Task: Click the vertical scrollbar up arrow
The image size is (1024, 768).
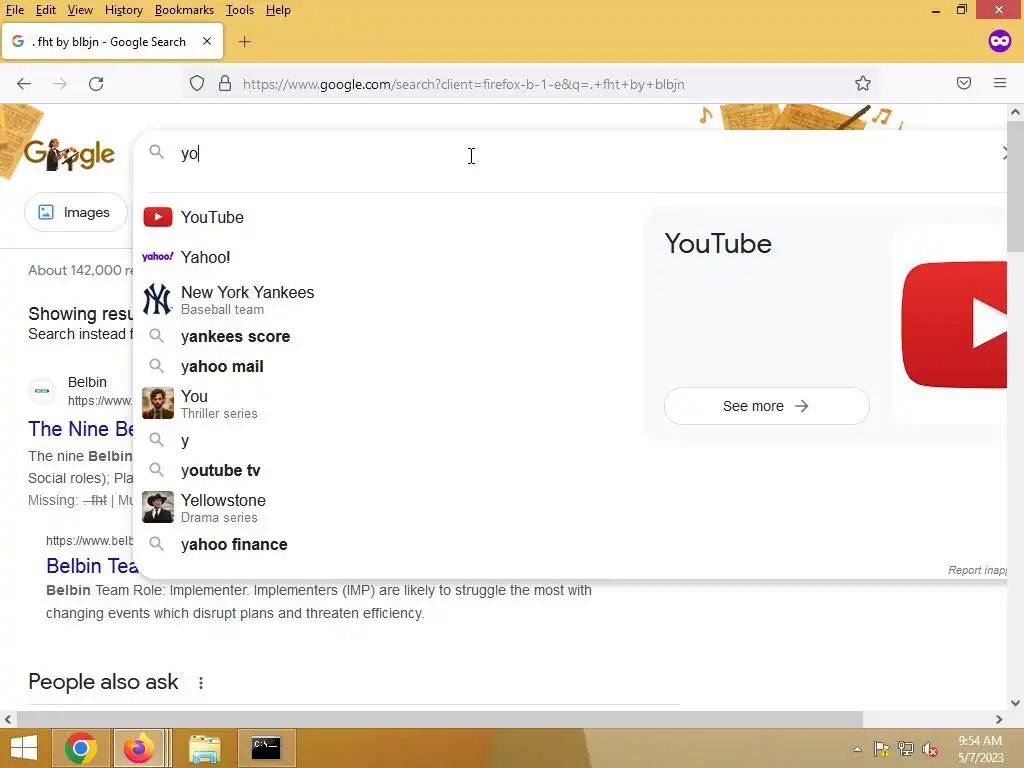Action: tap(1015, 112)
